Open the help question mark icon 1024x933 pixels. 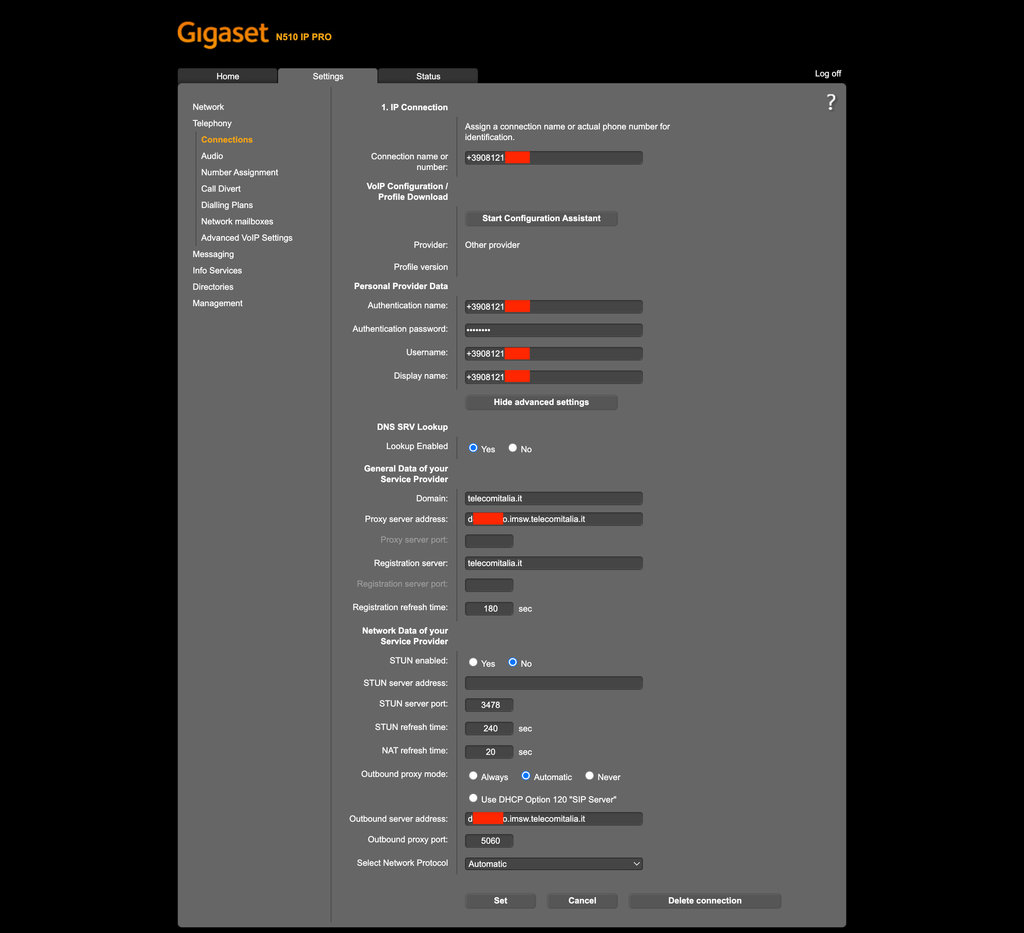[830, 102]
